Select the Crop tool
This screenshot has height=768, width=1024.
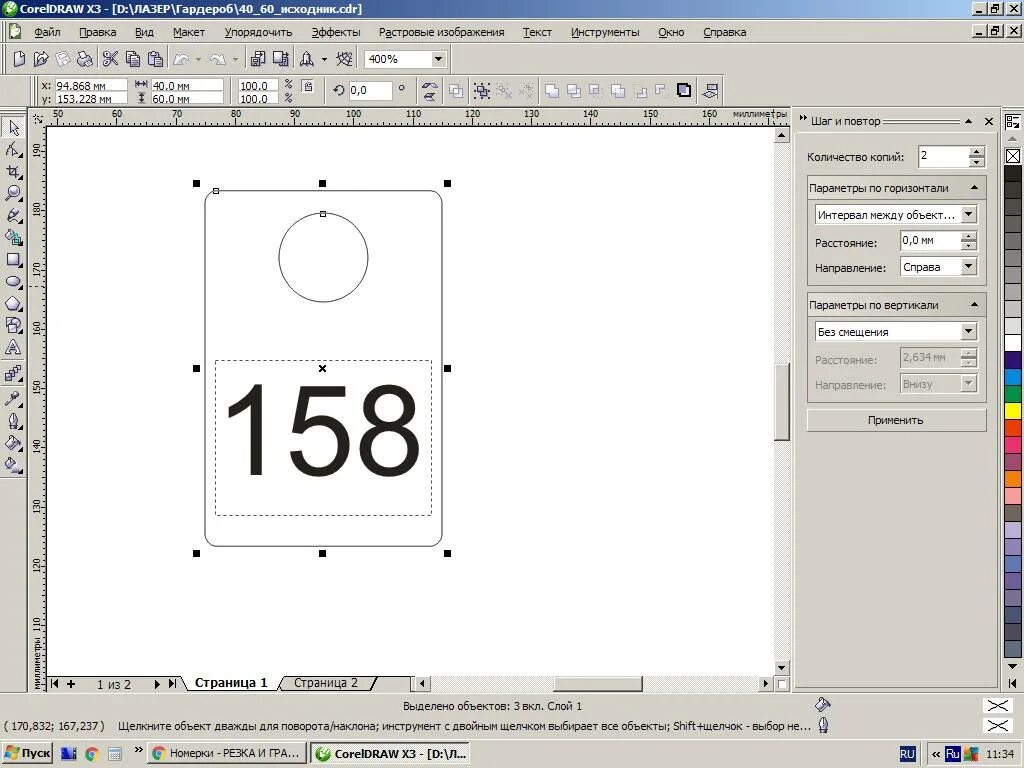pyautogui.click(x=13, y=172)
